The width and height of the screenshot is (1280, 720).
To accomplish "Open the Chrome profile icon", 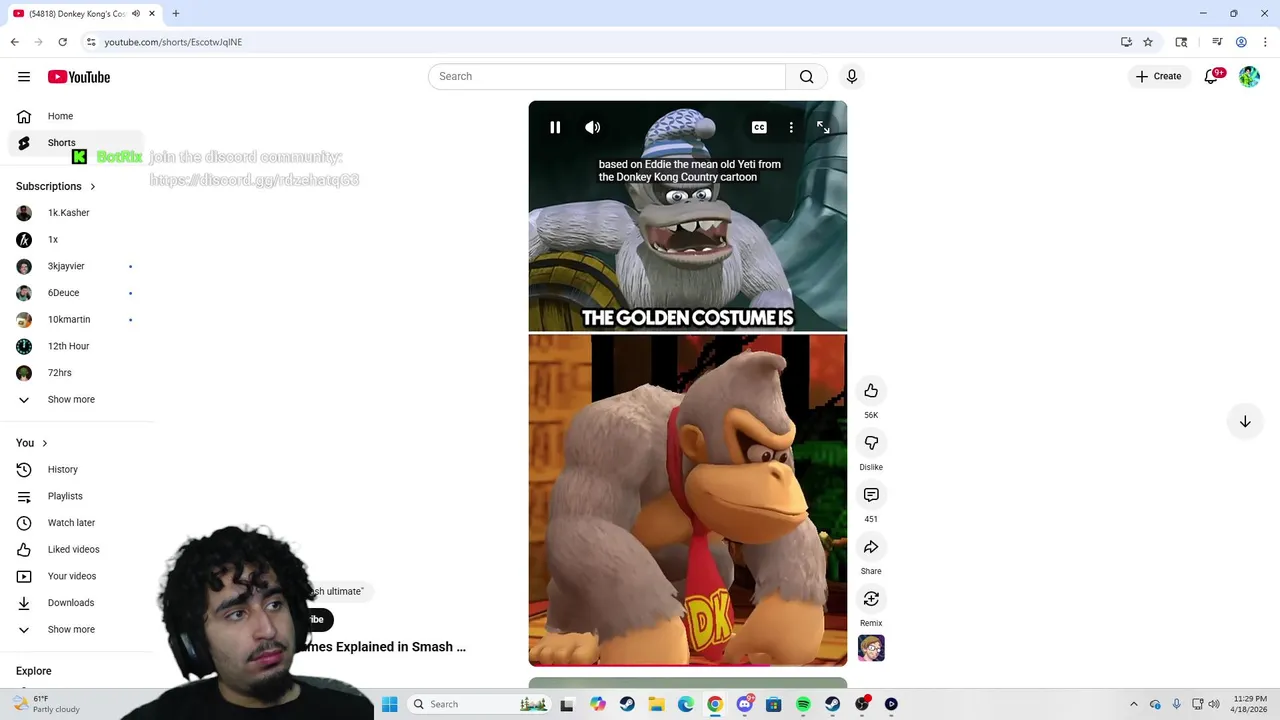I will (x=1241, y=42).
